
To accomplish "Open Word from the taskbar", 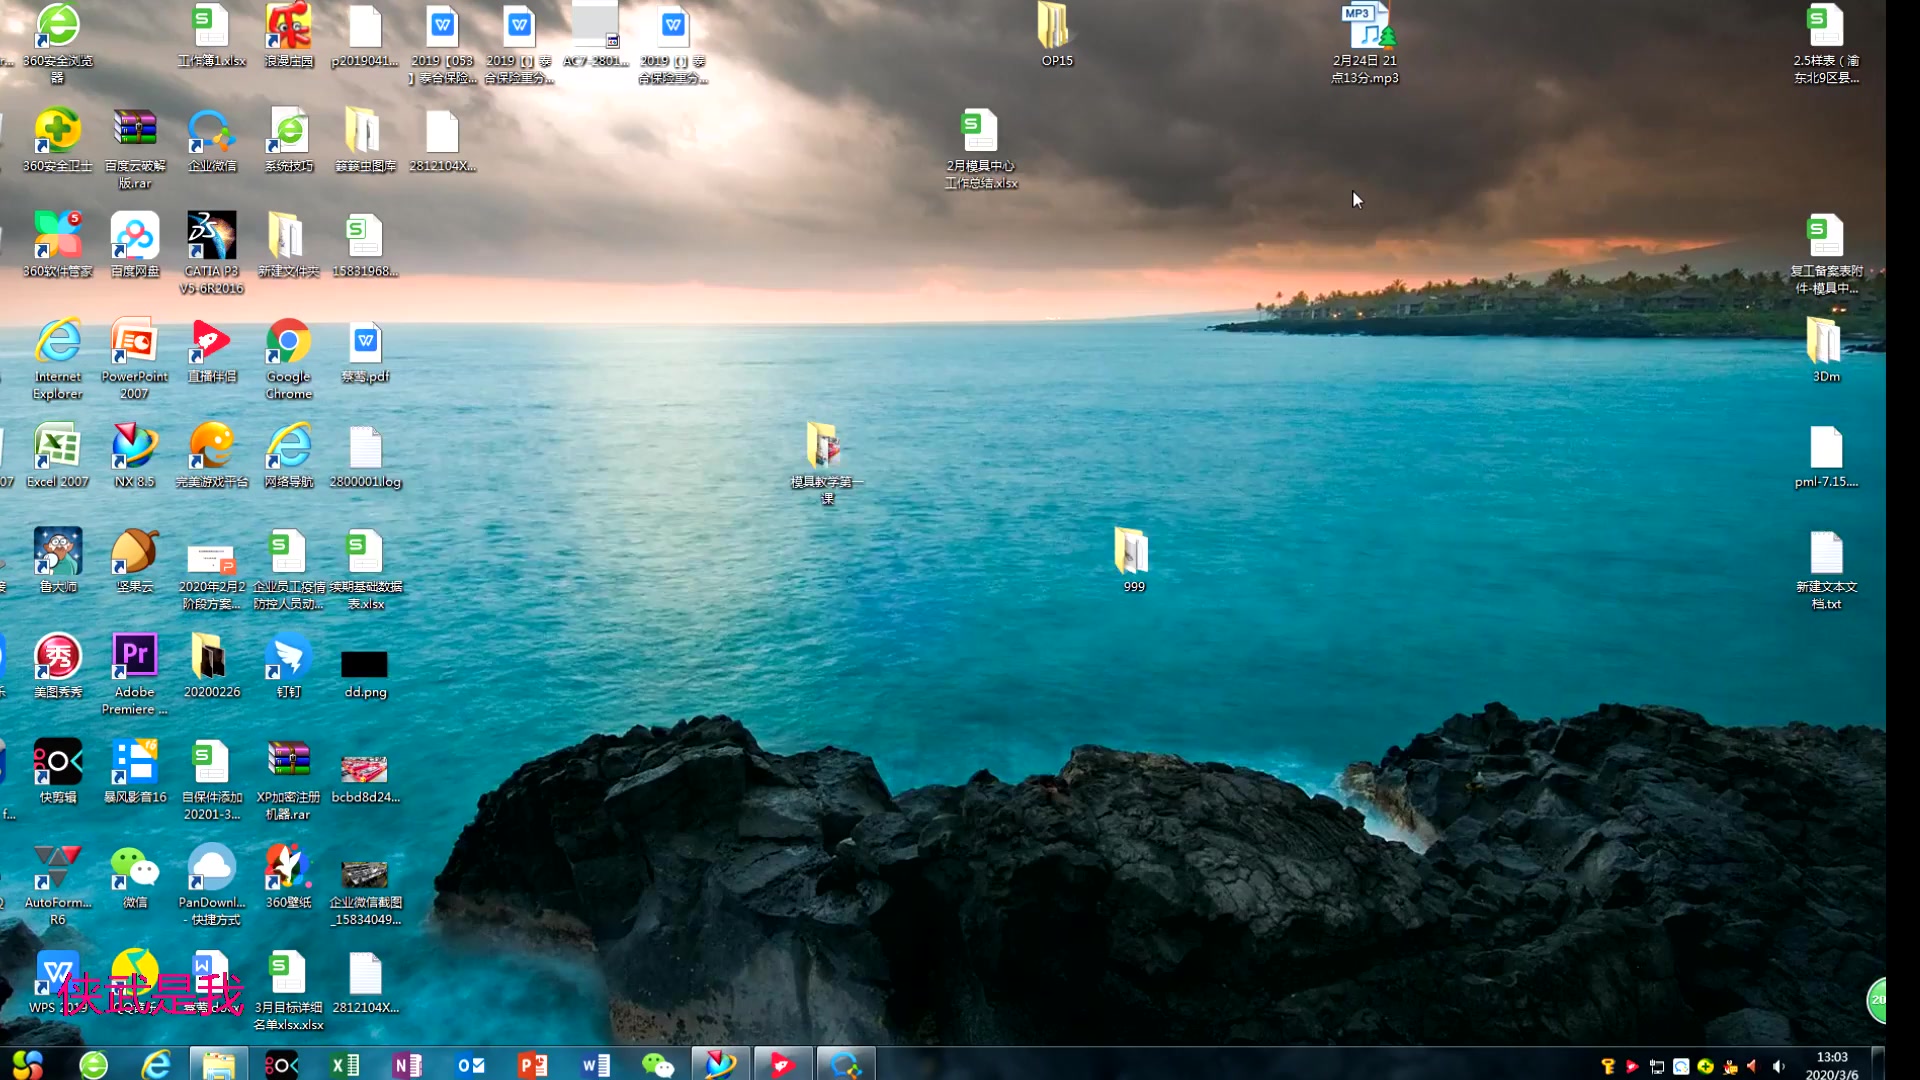I will pyautogui.click(x=596, y=1065).
